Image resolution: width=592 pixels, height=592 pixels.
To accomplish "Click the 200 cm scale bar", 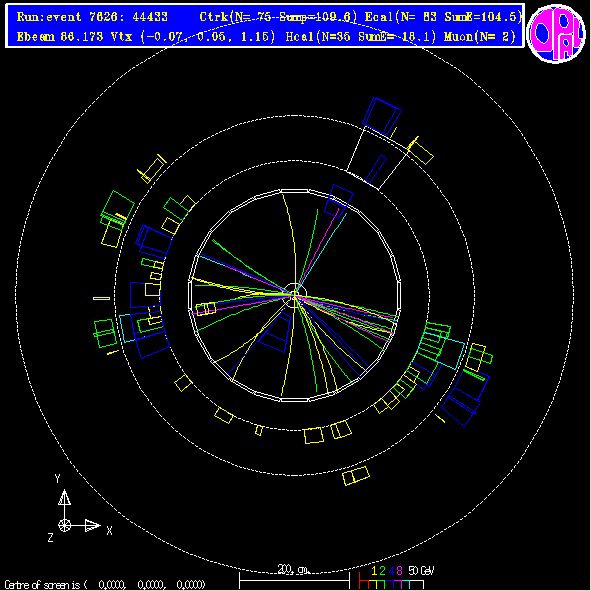I will 294,577.
